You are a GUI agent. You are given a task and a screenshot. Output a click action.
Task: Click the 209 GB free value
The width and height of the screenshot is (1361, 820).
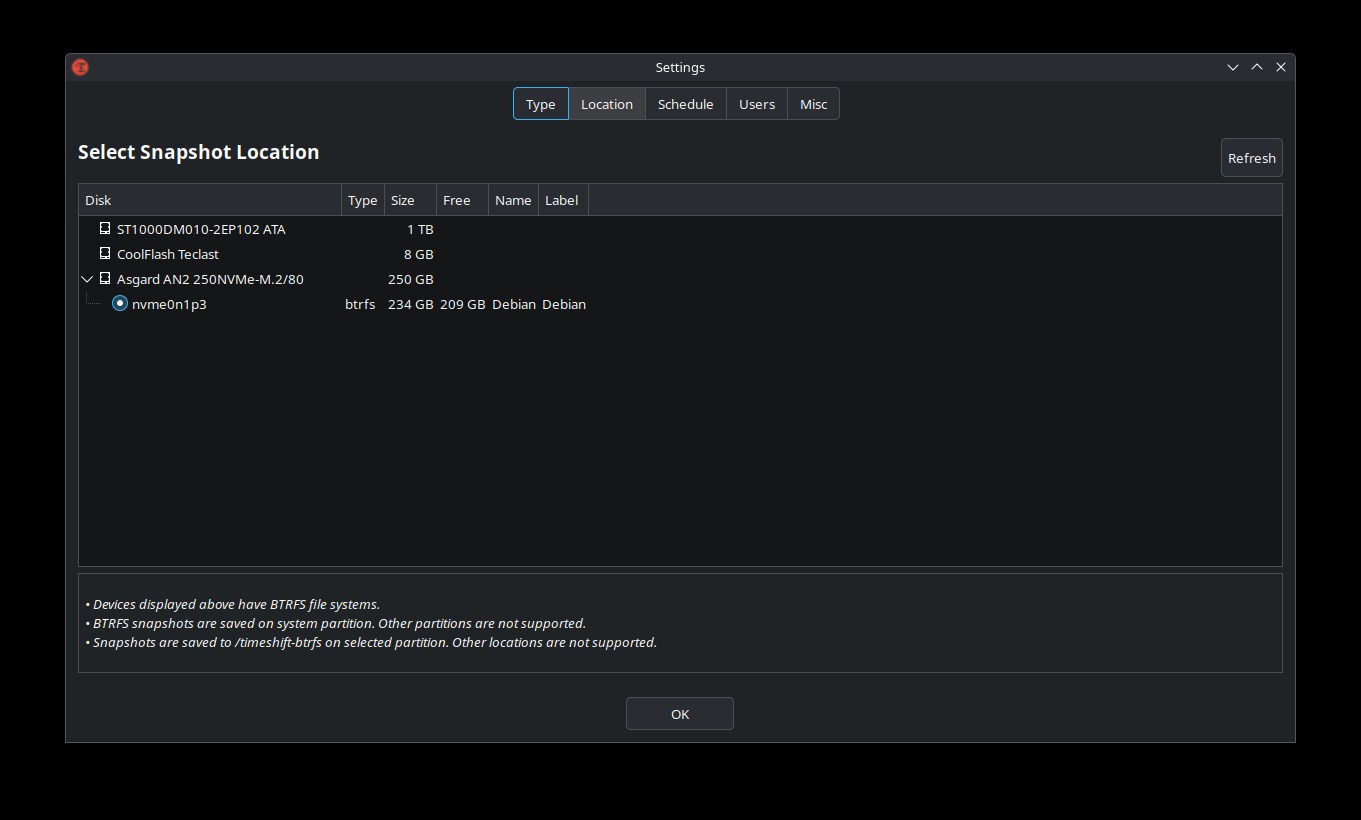(x=463, y=304)
